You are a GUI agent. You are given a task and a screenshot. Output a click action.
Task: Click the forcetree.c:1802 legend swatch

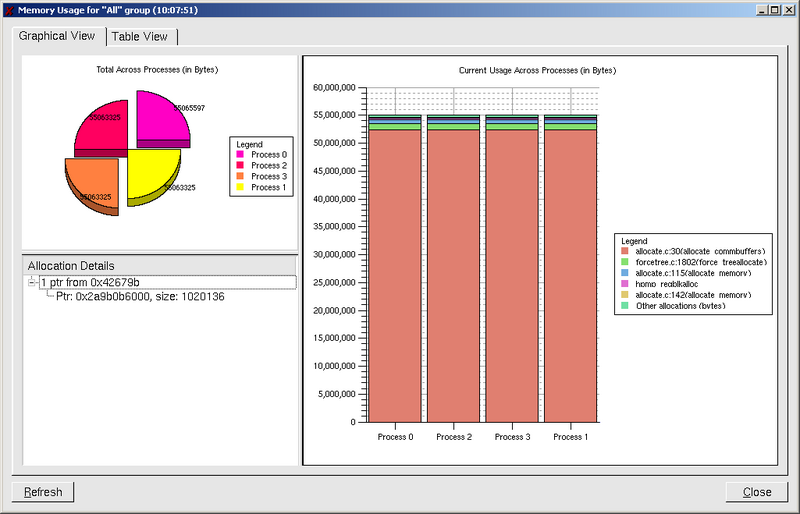click(x=626, y=261)
